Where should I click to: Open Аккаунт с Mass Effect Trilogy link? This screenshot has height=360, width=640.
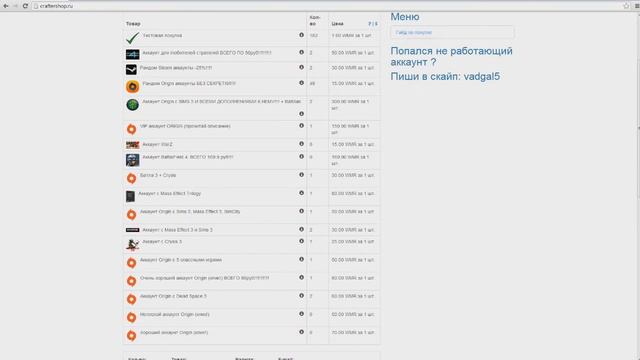click(170, 193)
